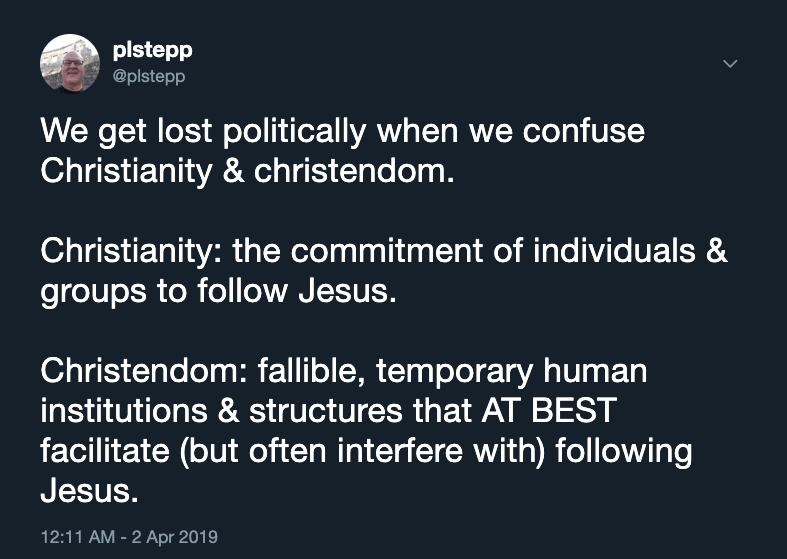Click the "Christianity & christendom." line
787x559 pixels.
247,171
